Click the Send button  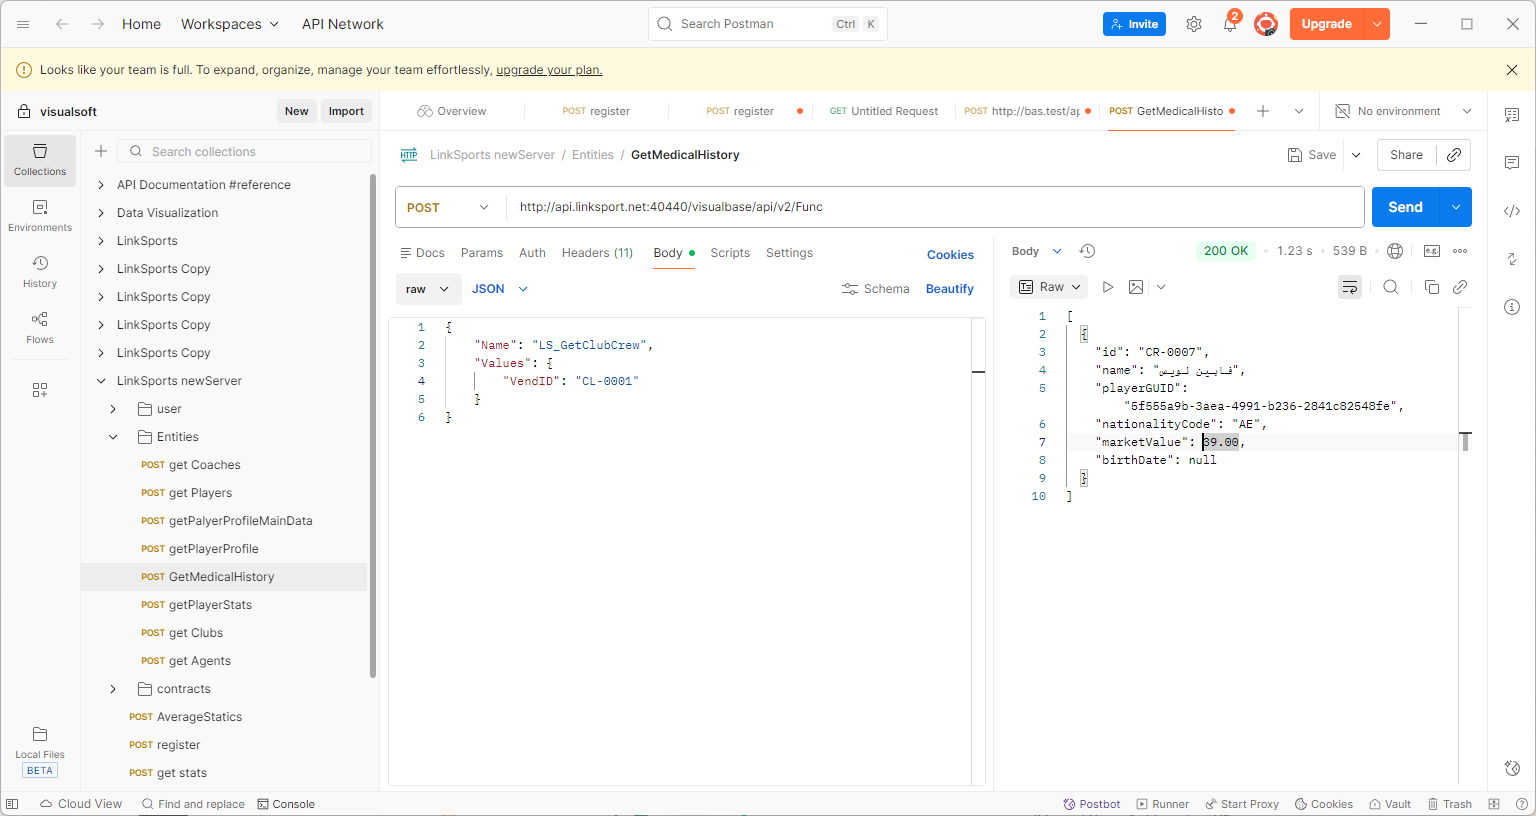pos(1404,207)
